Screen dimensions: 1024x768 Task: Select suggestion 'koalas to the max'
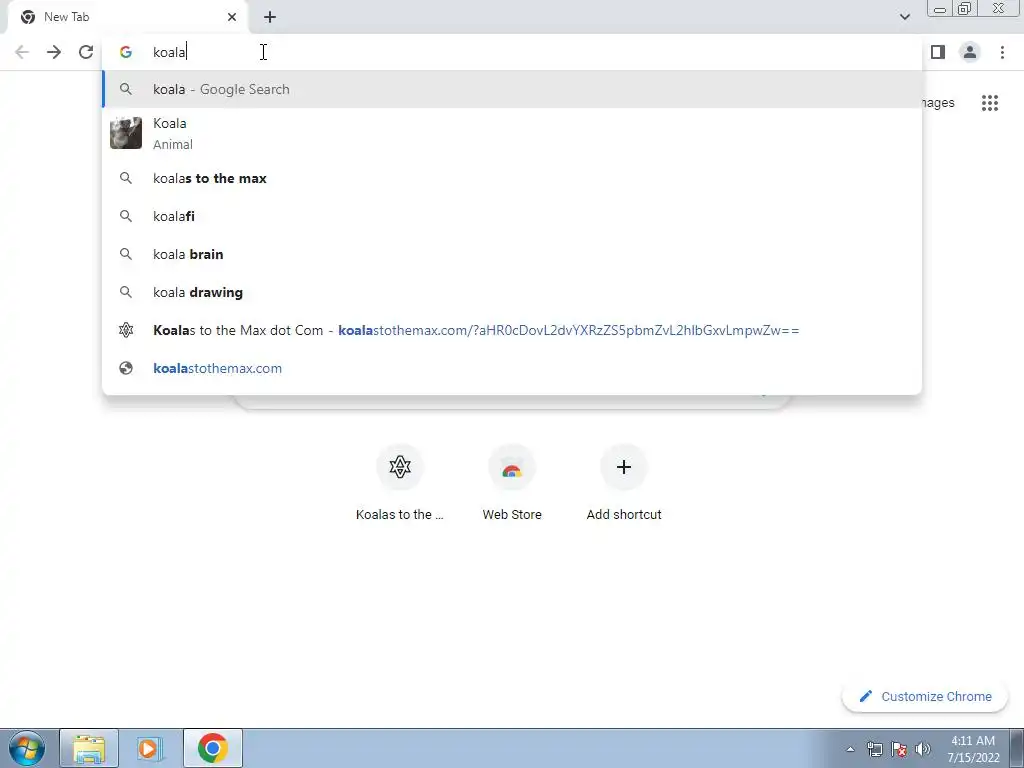(512, 178)
